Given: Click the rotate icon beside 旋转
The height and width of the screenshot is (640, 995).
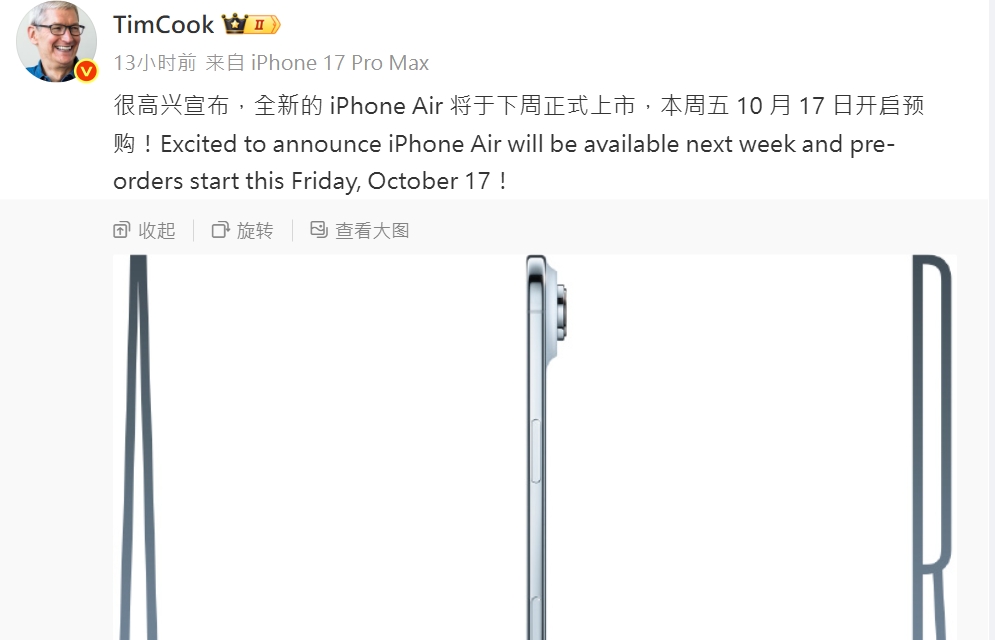Looking at the screenshot, I should [x=220, y=230].
